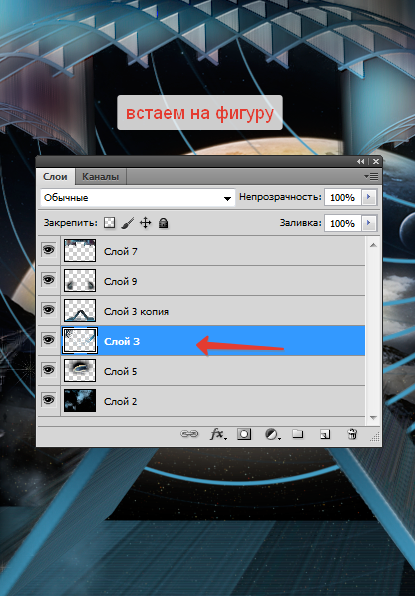This screenshot has height=596, width=415.
Task: Click the link layers chain icon
Action: (x=189, y=434)
